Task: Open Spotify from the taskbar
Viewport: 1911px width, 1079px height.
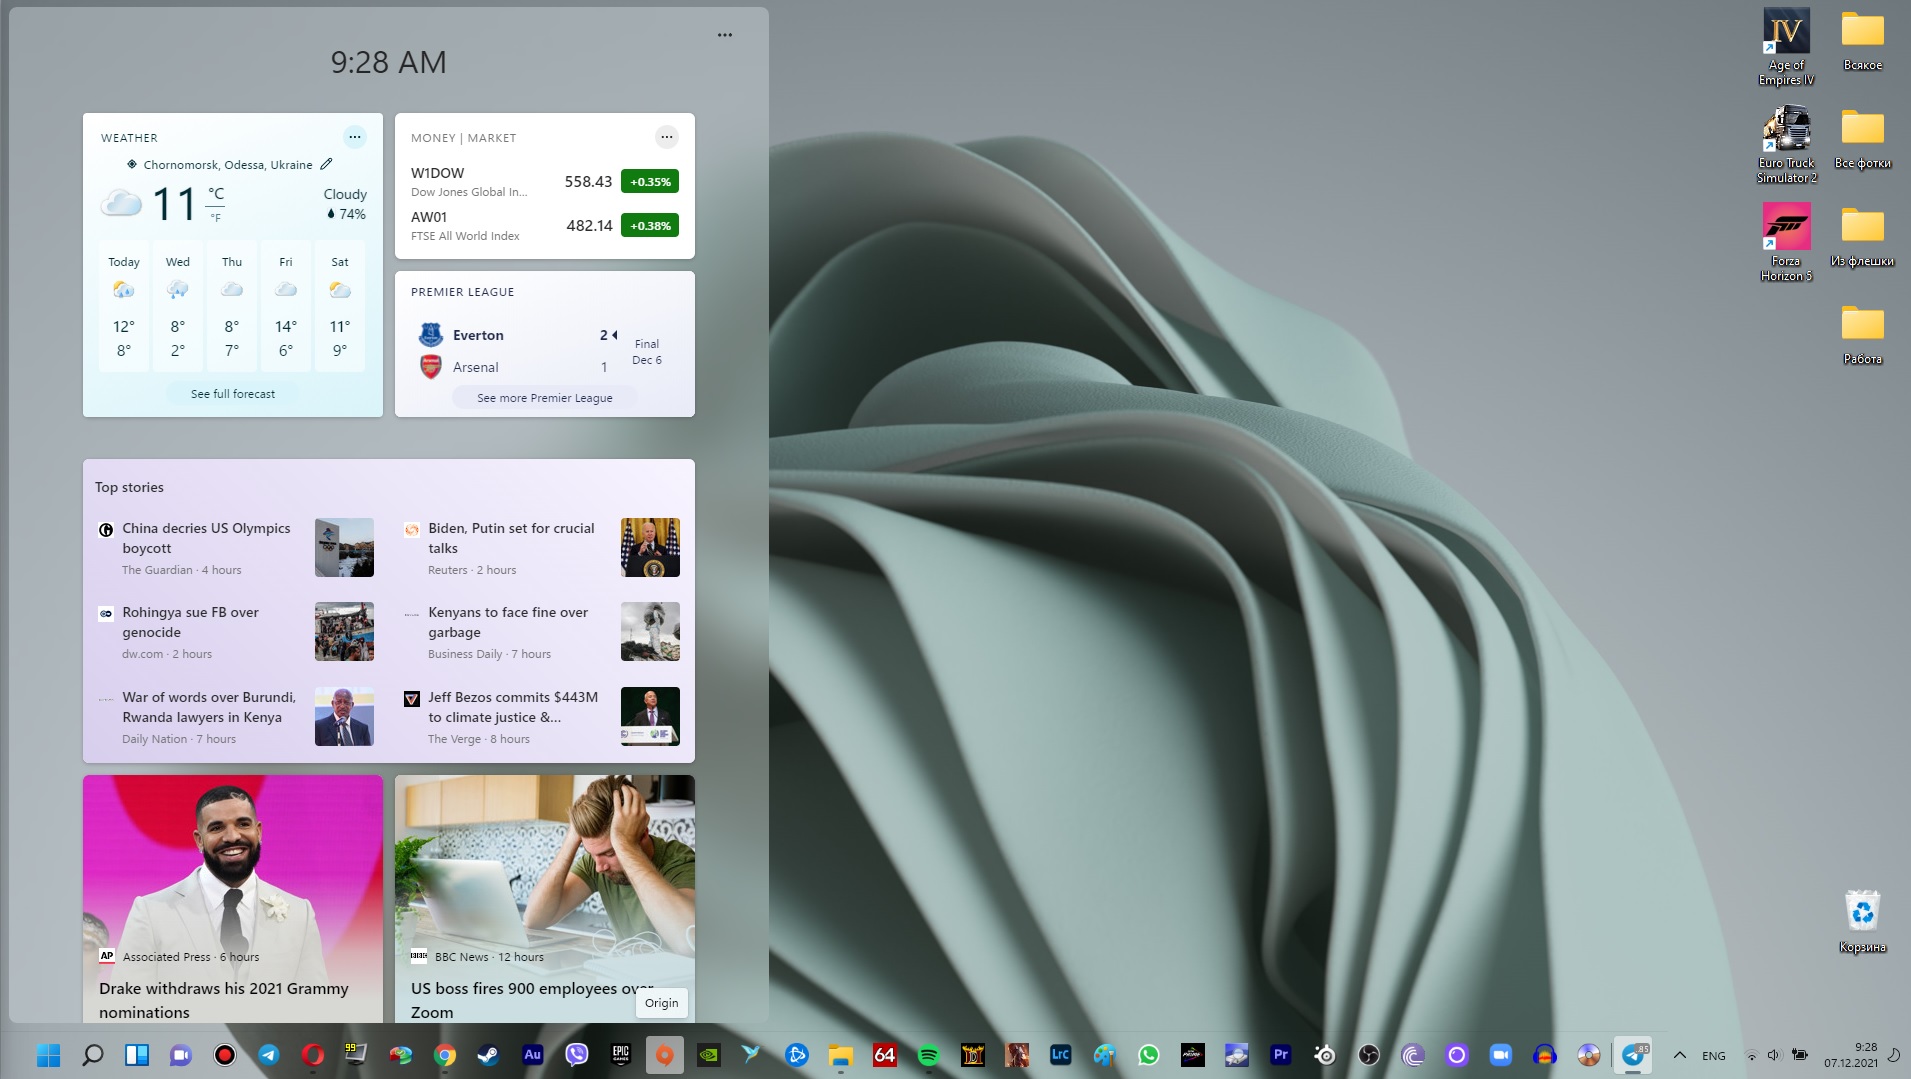Action: 929,1055
